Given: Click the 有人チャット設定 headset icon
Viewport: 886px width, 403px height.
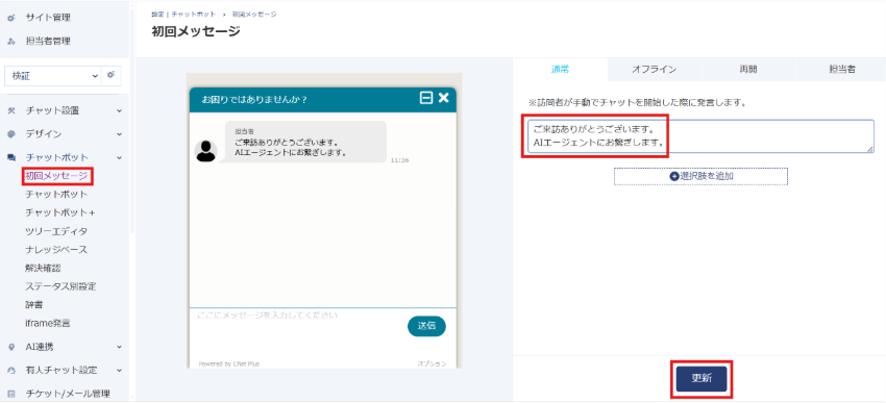Looking at the screenshot, I should point(11,371).
